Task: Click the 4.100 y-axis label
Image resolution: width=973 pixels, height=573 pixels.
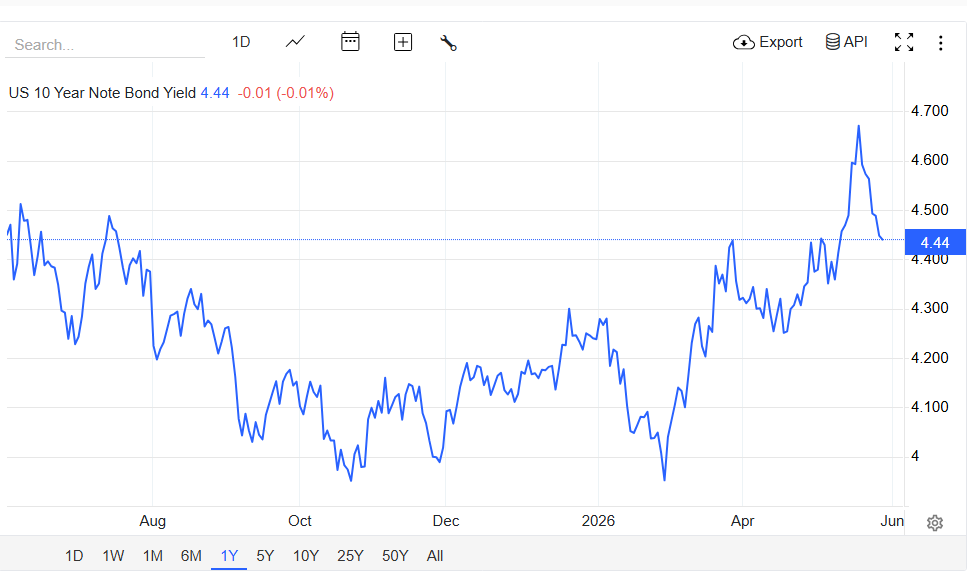Action: coord(929,407)
